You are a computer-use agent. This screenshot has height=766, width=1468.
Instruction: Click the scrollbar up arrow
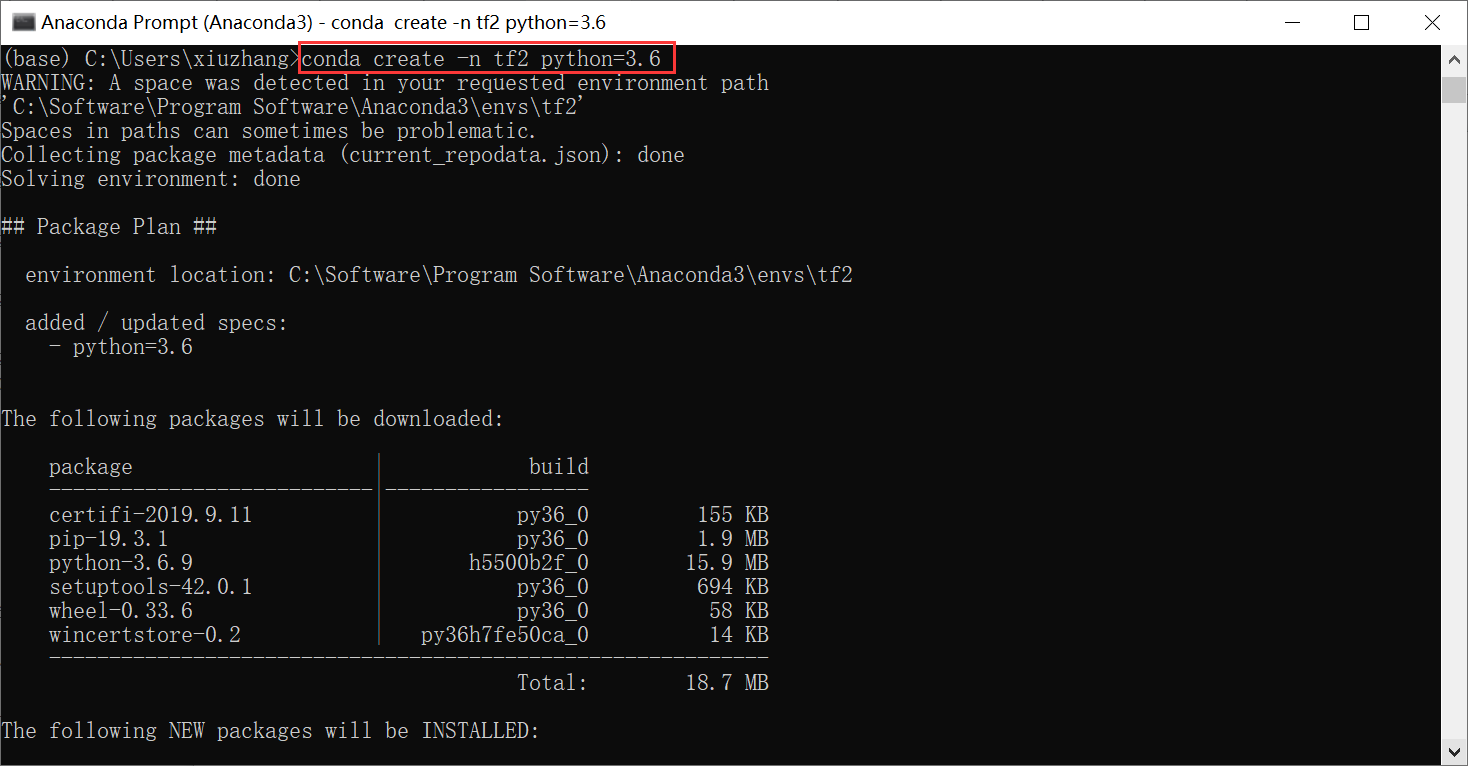pyautogui.click(x=1454, y=59)
